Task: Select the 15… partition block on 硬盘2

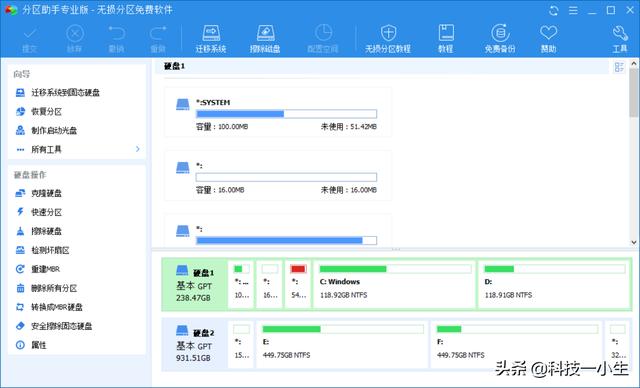Action: pos(241,345)
